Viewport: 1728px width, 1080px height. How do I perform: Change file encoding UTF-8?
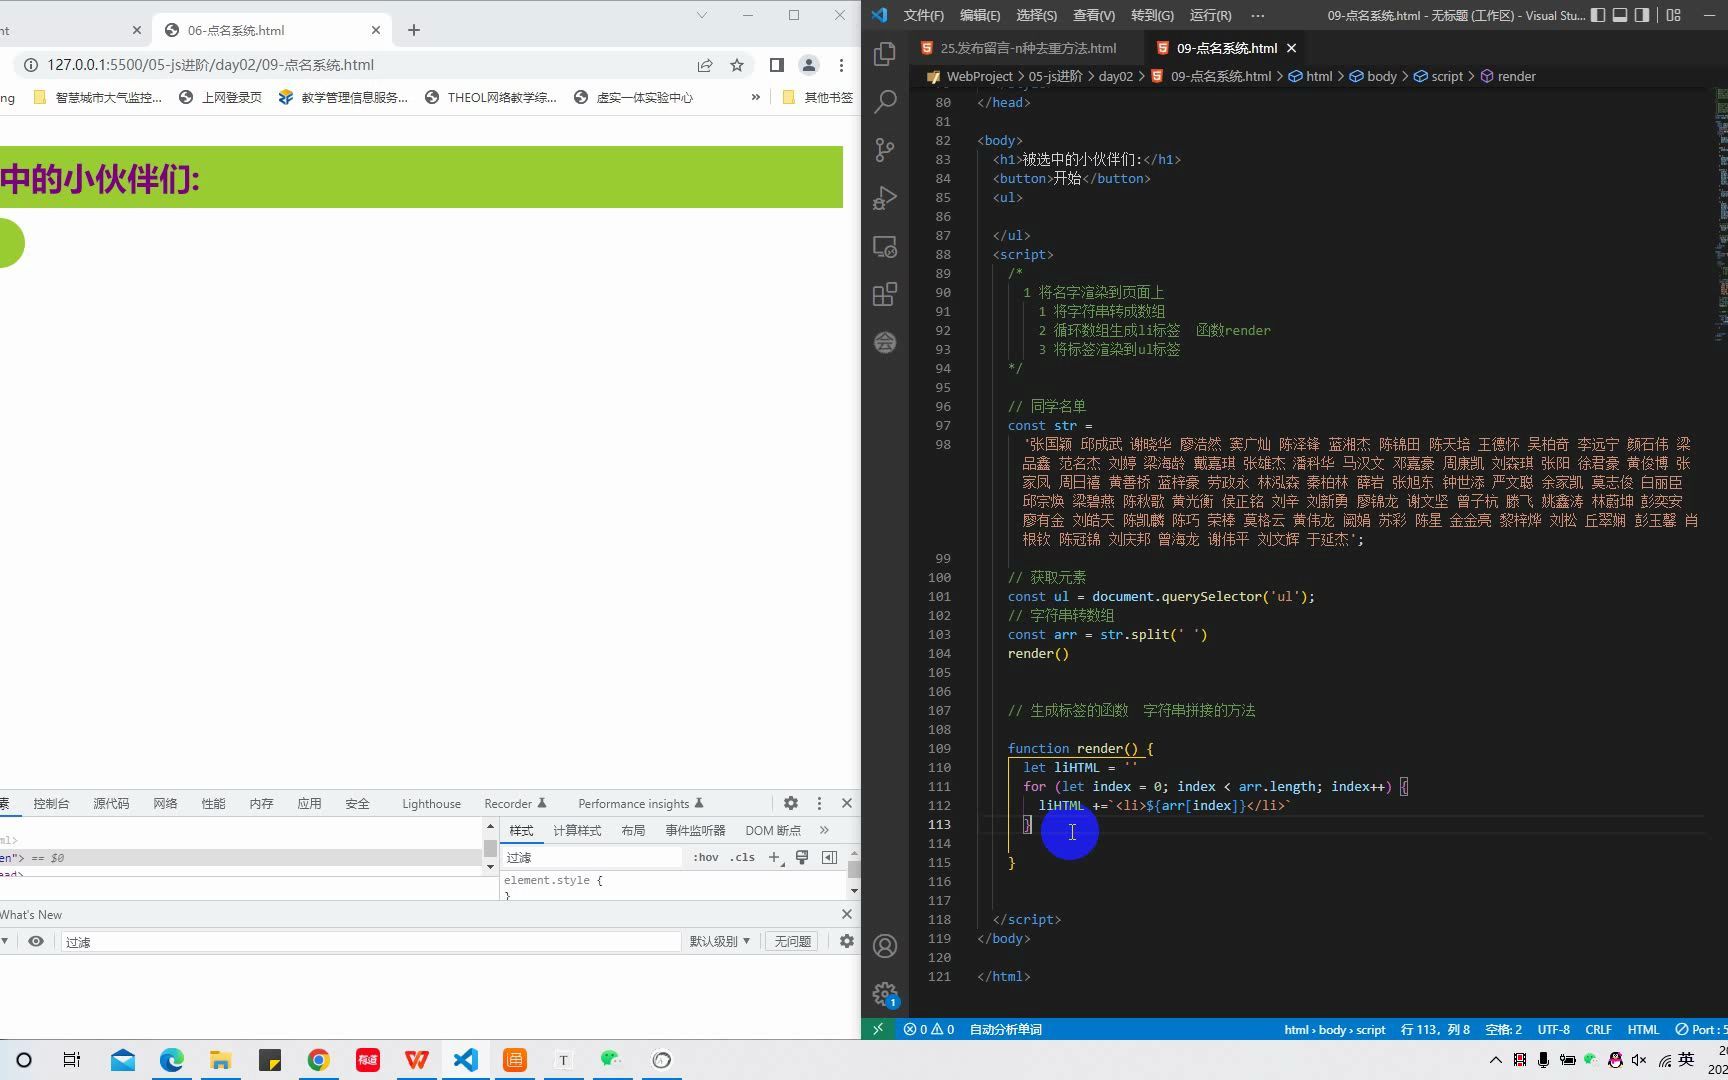tap(1553, 1029)
